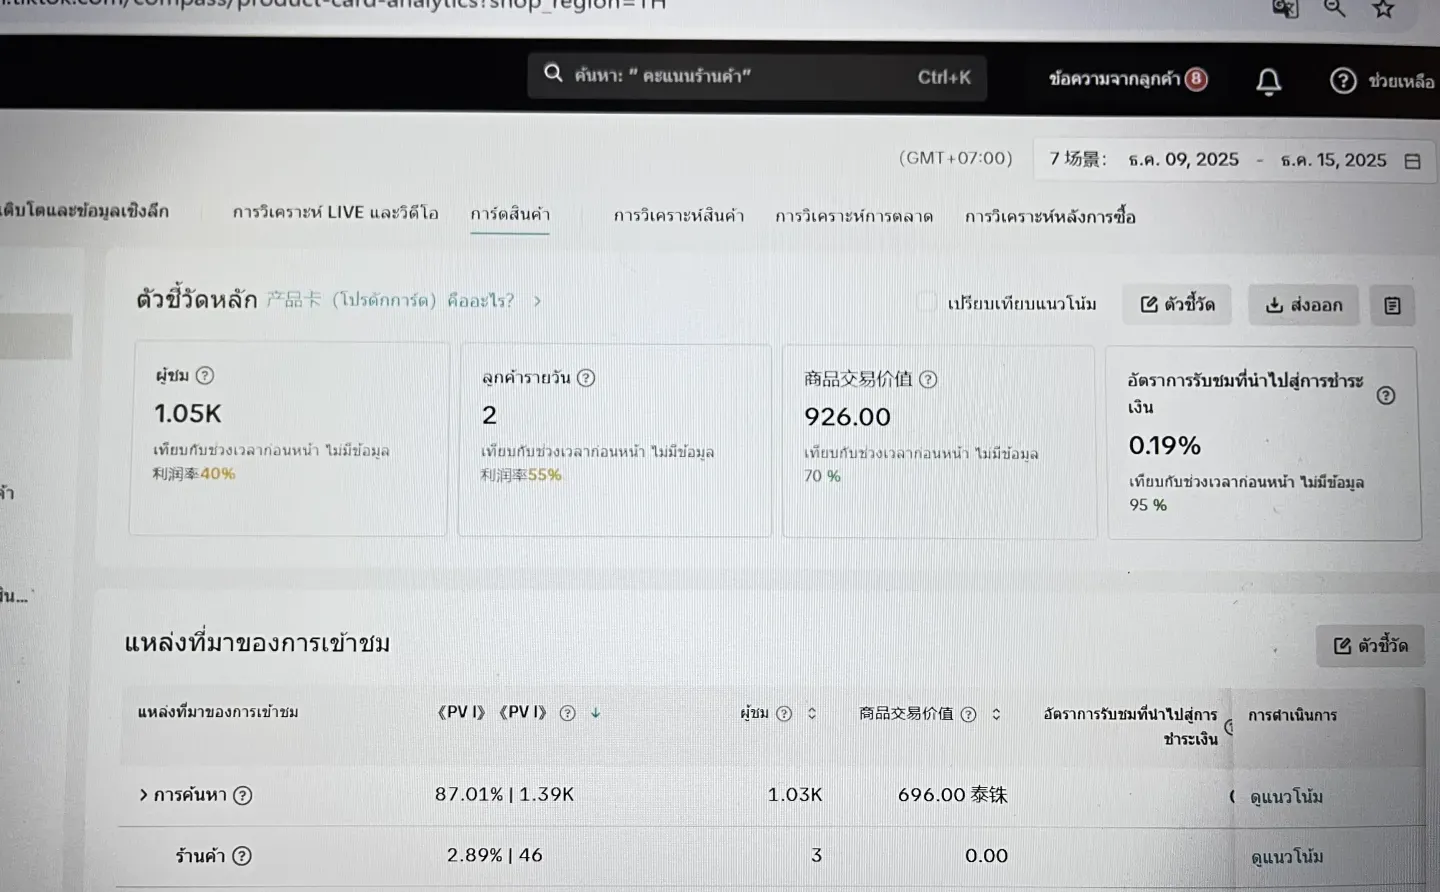Click the "利润率55%" text
Screen dimensions: 1440x892
click(521, 475)
